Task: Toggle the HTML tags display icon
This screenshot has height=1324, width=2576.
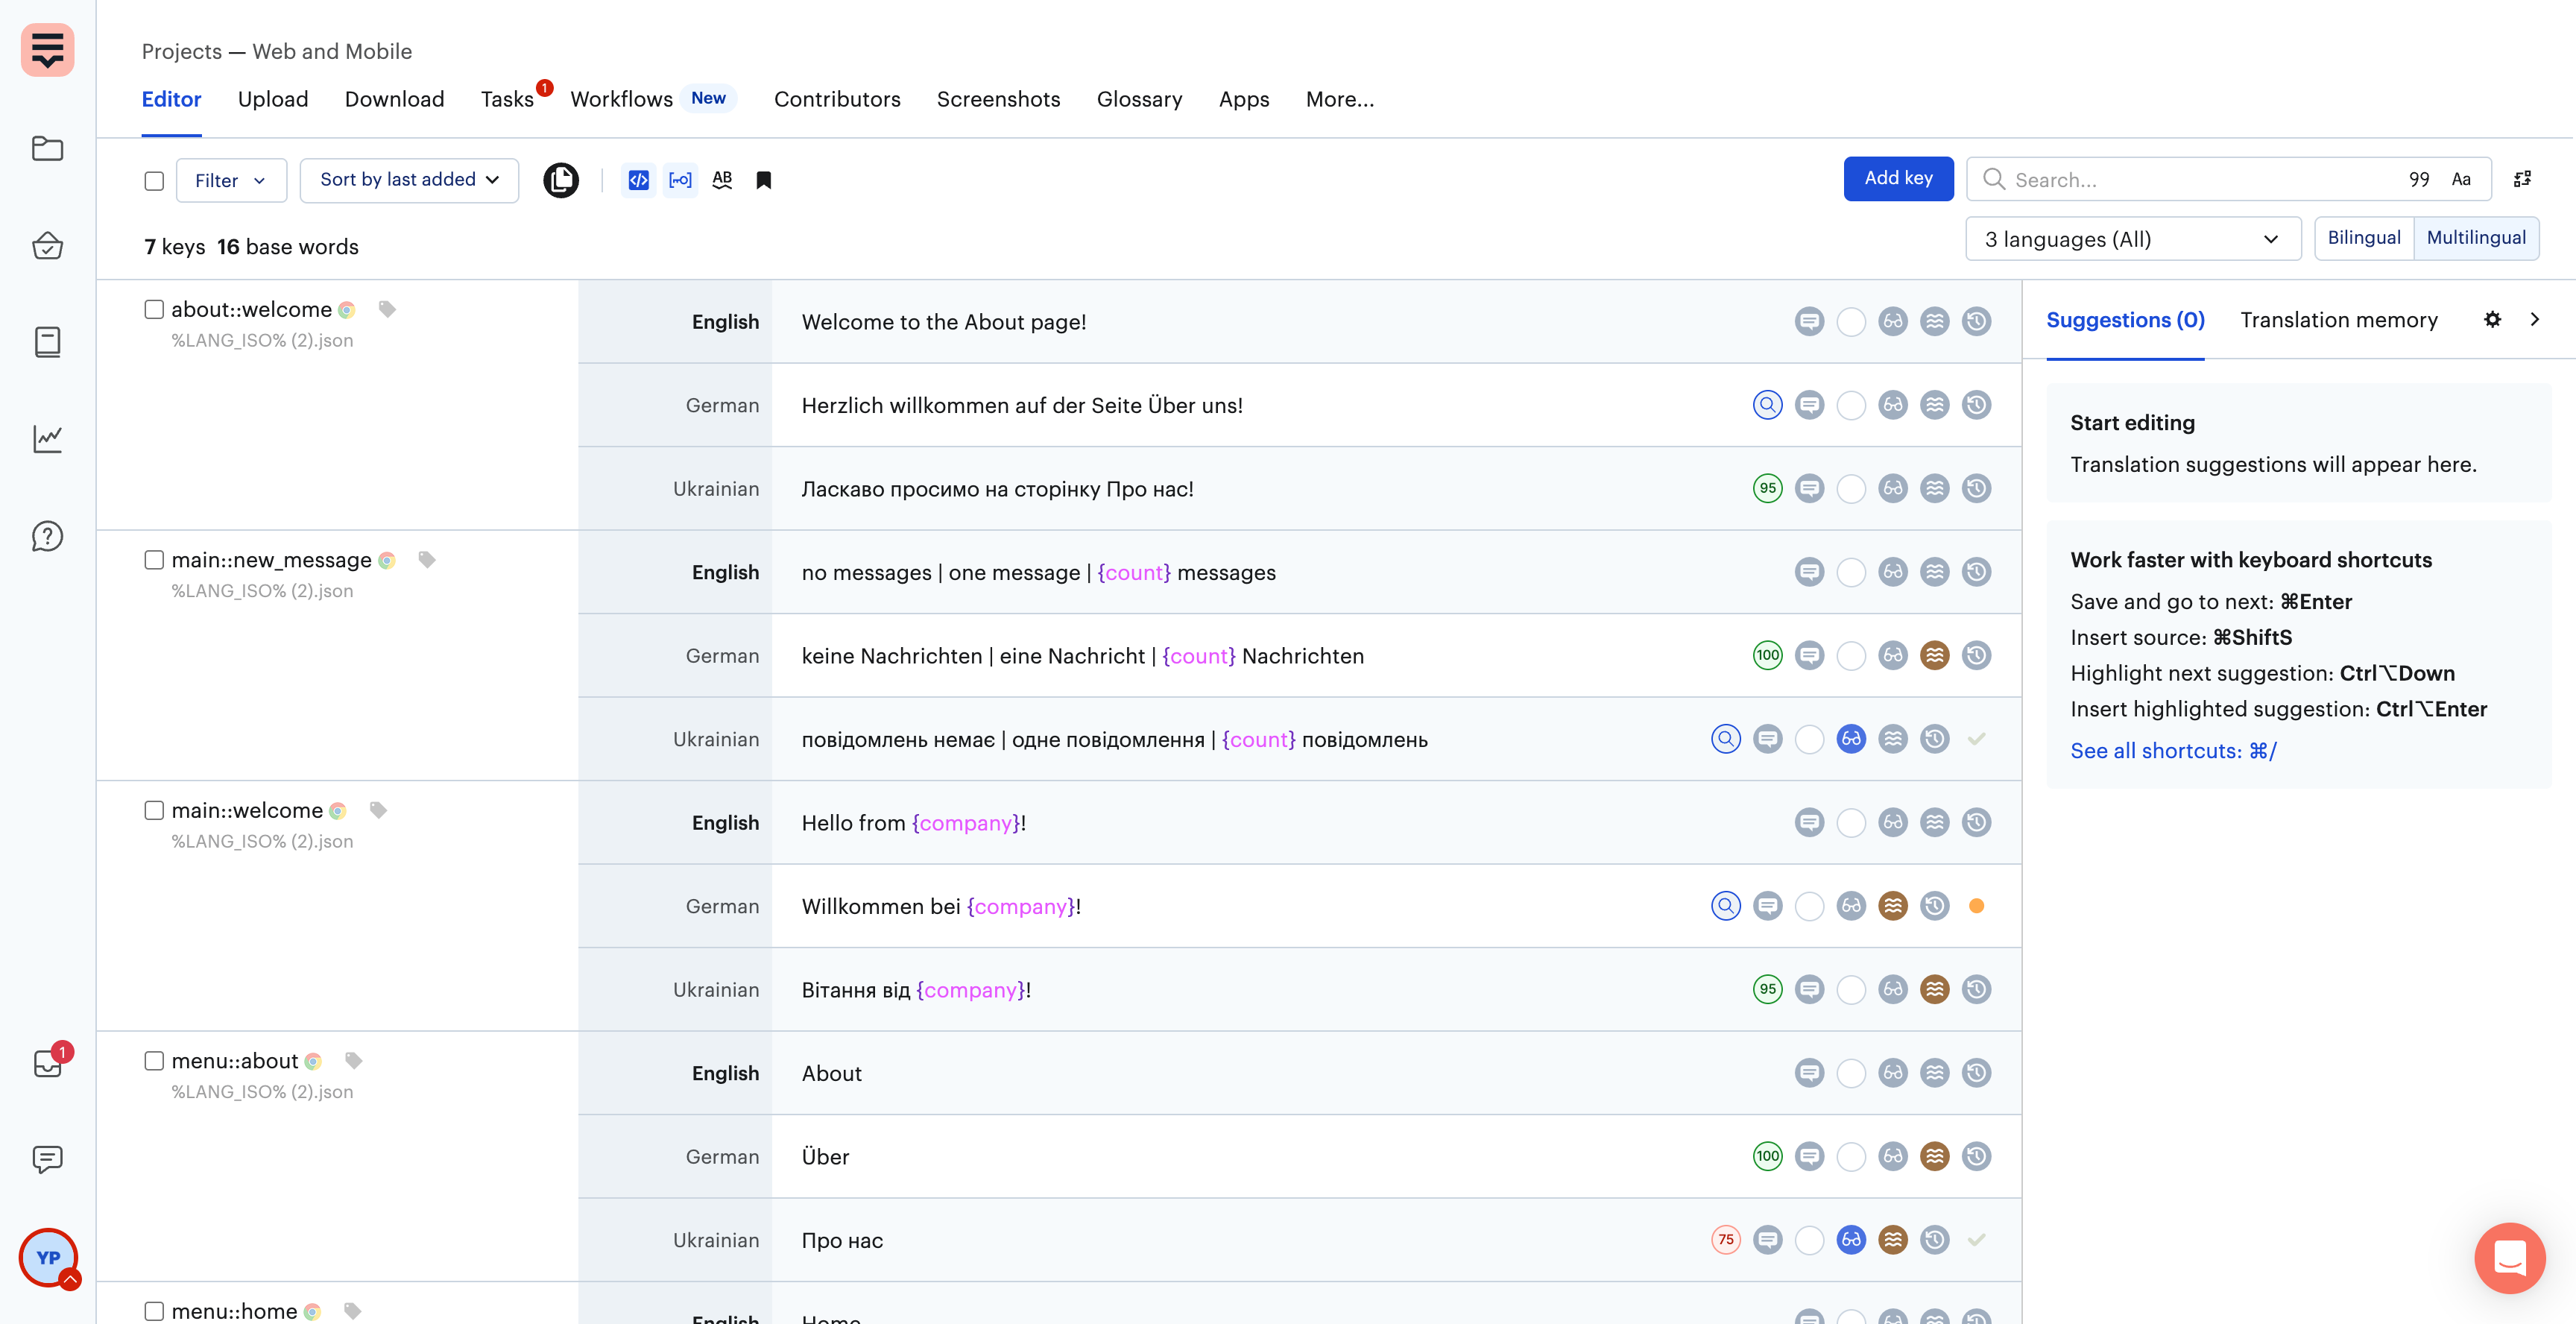Action: pos(638,180)
